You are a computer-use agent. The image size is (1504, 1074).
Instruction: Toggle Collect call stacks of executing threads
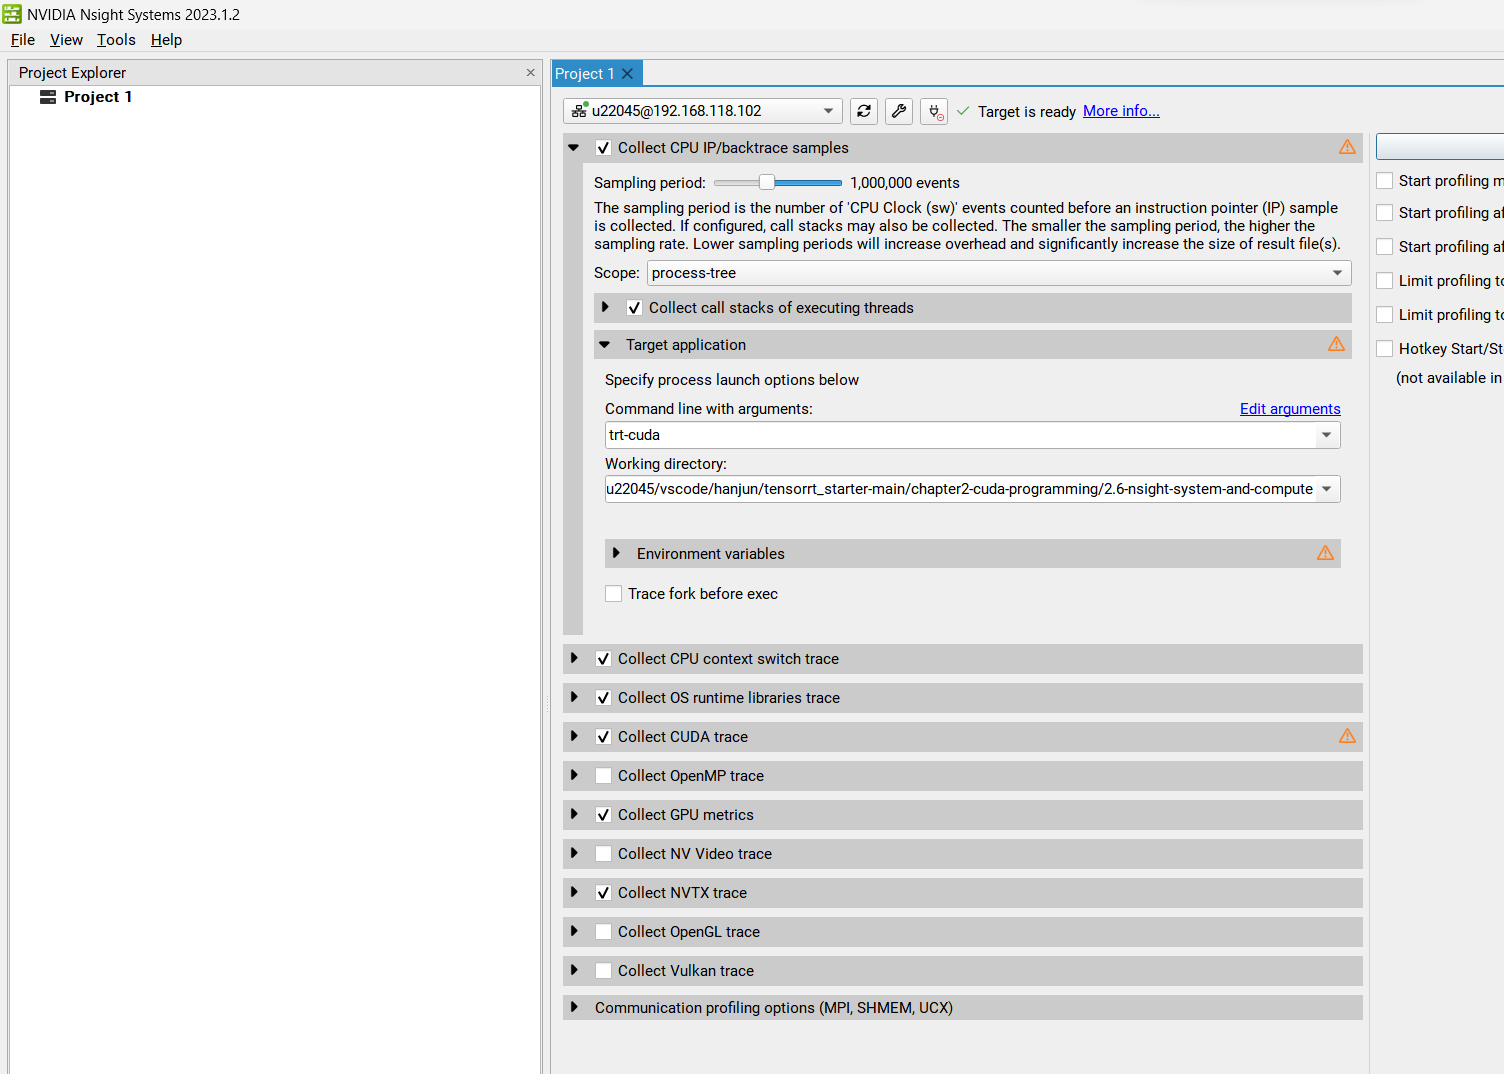pyautogui.click(x=634, y=308)
